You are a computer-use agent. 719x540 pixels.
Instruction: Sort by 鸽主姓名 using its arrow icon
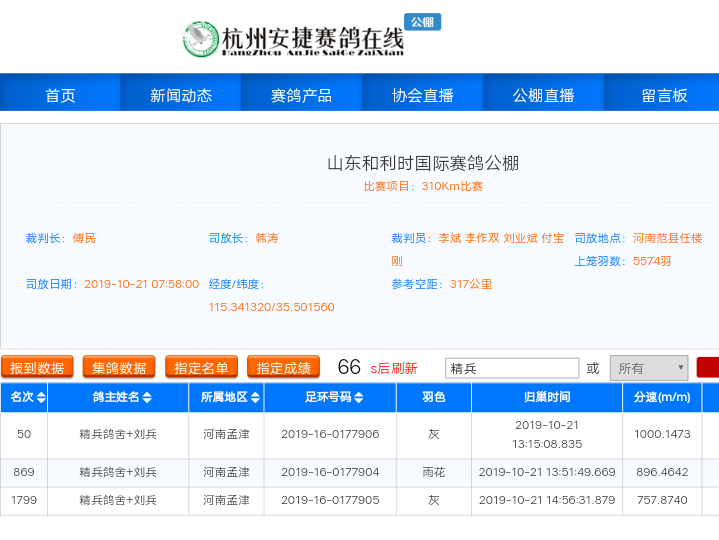(x=147, y=397)
